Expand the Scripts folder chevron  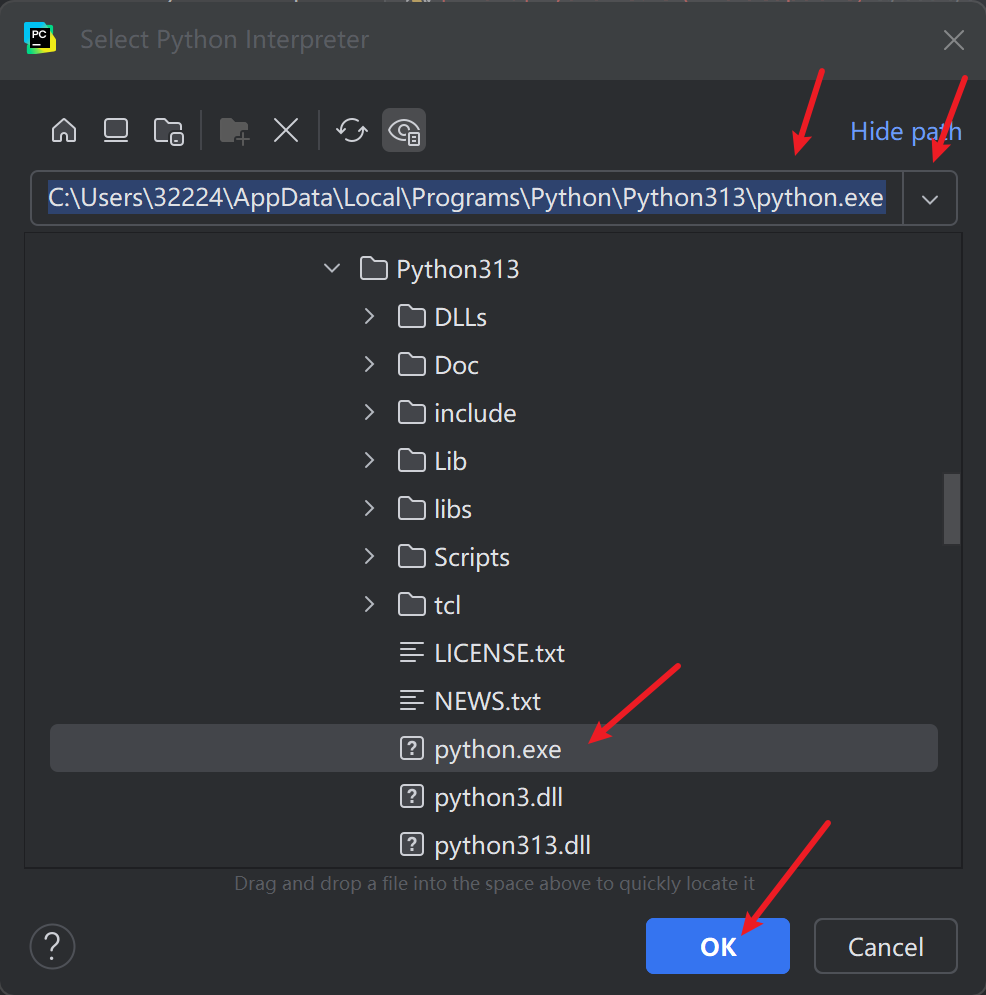click(370, 557)
